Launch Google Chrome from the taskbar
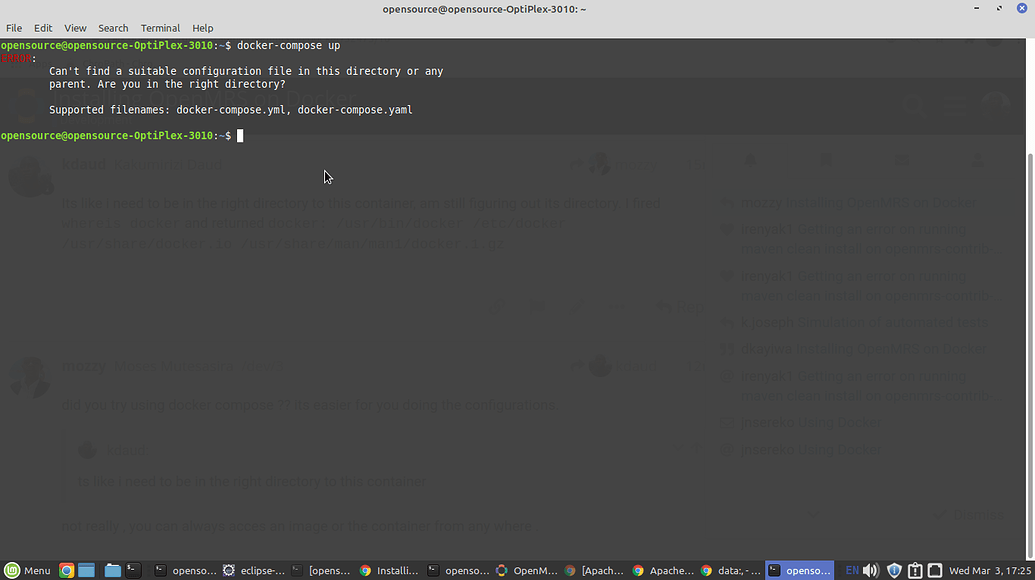This screenshot has width=1035, height=580. point(66,570)
